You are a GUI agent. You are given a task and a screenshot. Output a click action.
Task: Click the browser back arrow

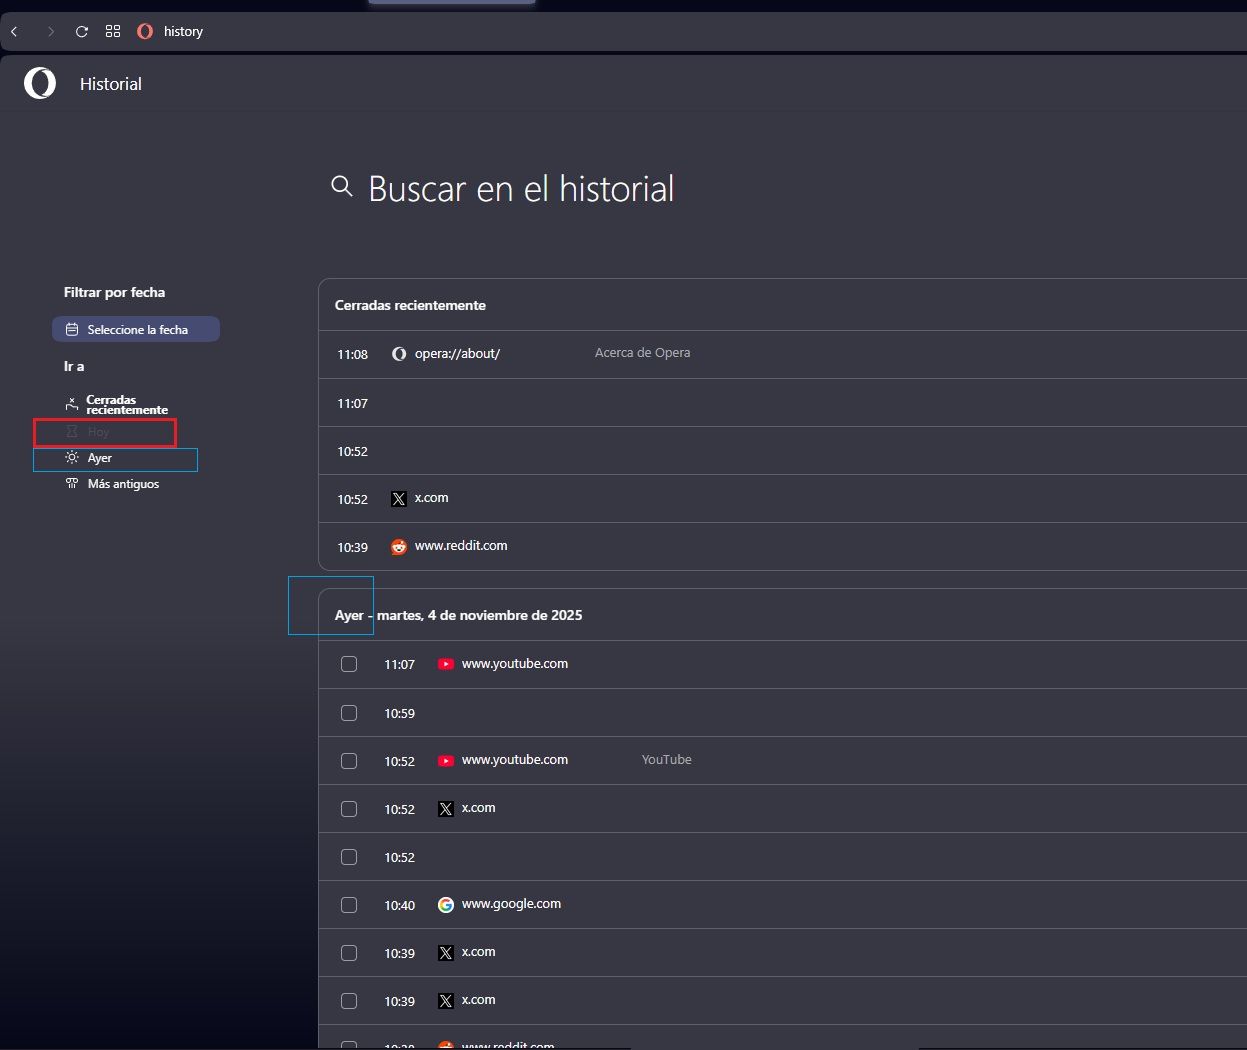15,32
